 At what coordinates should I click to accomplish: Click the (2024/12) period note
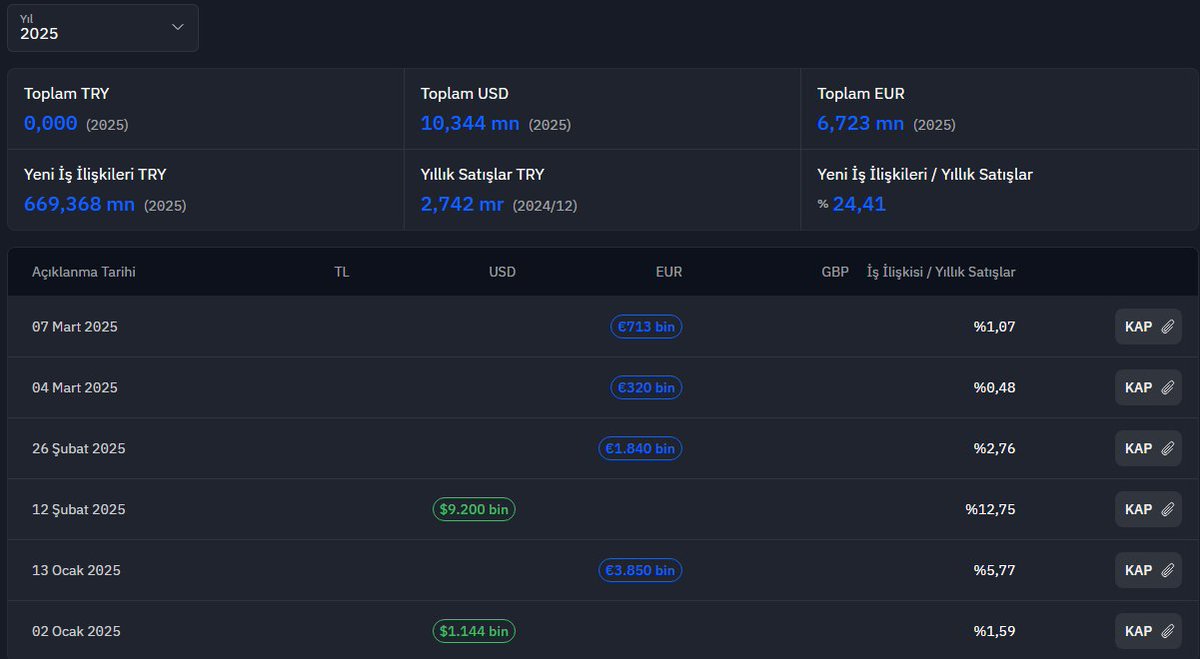point(545,205)
